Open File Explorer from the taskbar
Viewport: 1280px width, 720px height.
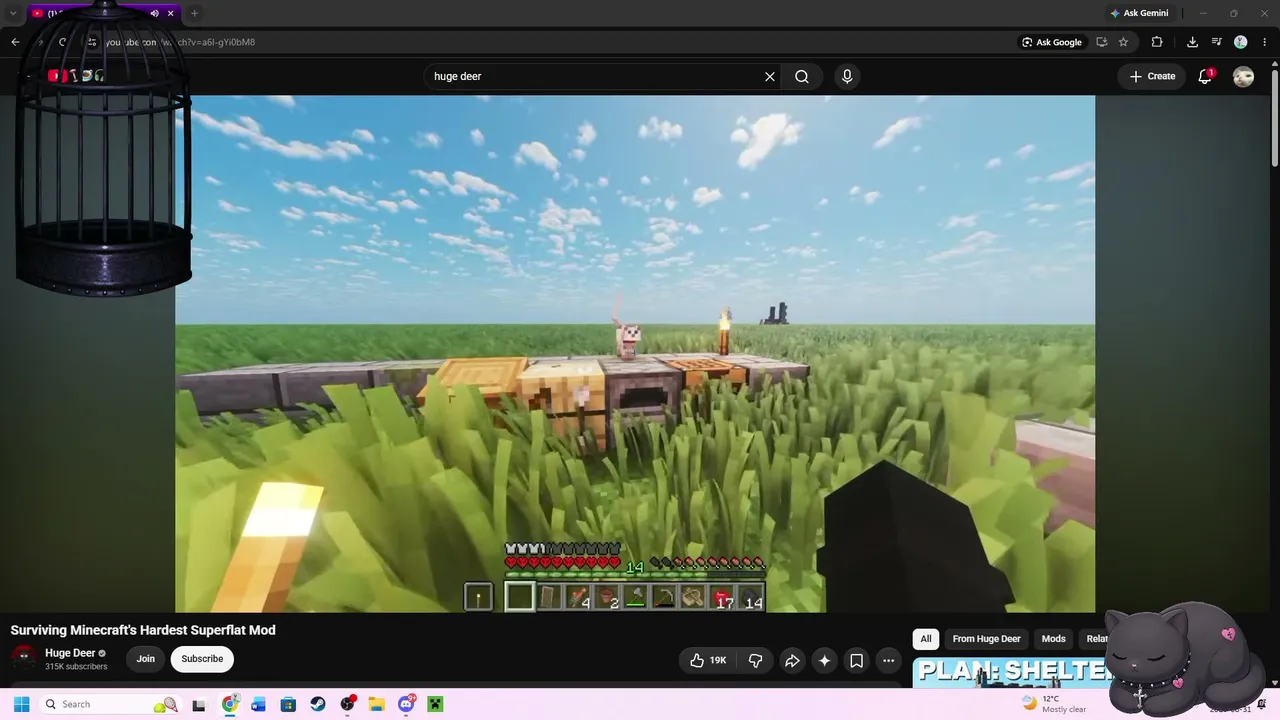click(377, 704)
